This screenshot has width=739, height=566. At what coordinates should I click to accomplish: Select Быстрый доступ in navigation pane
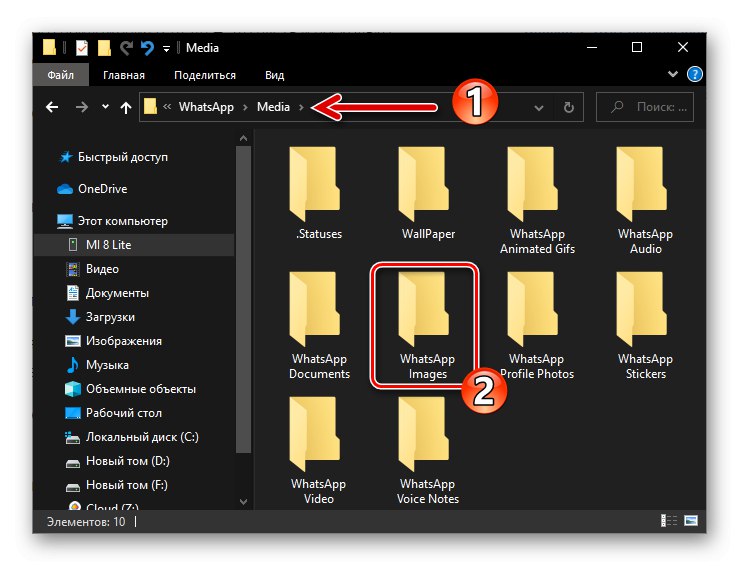[113, 157]
